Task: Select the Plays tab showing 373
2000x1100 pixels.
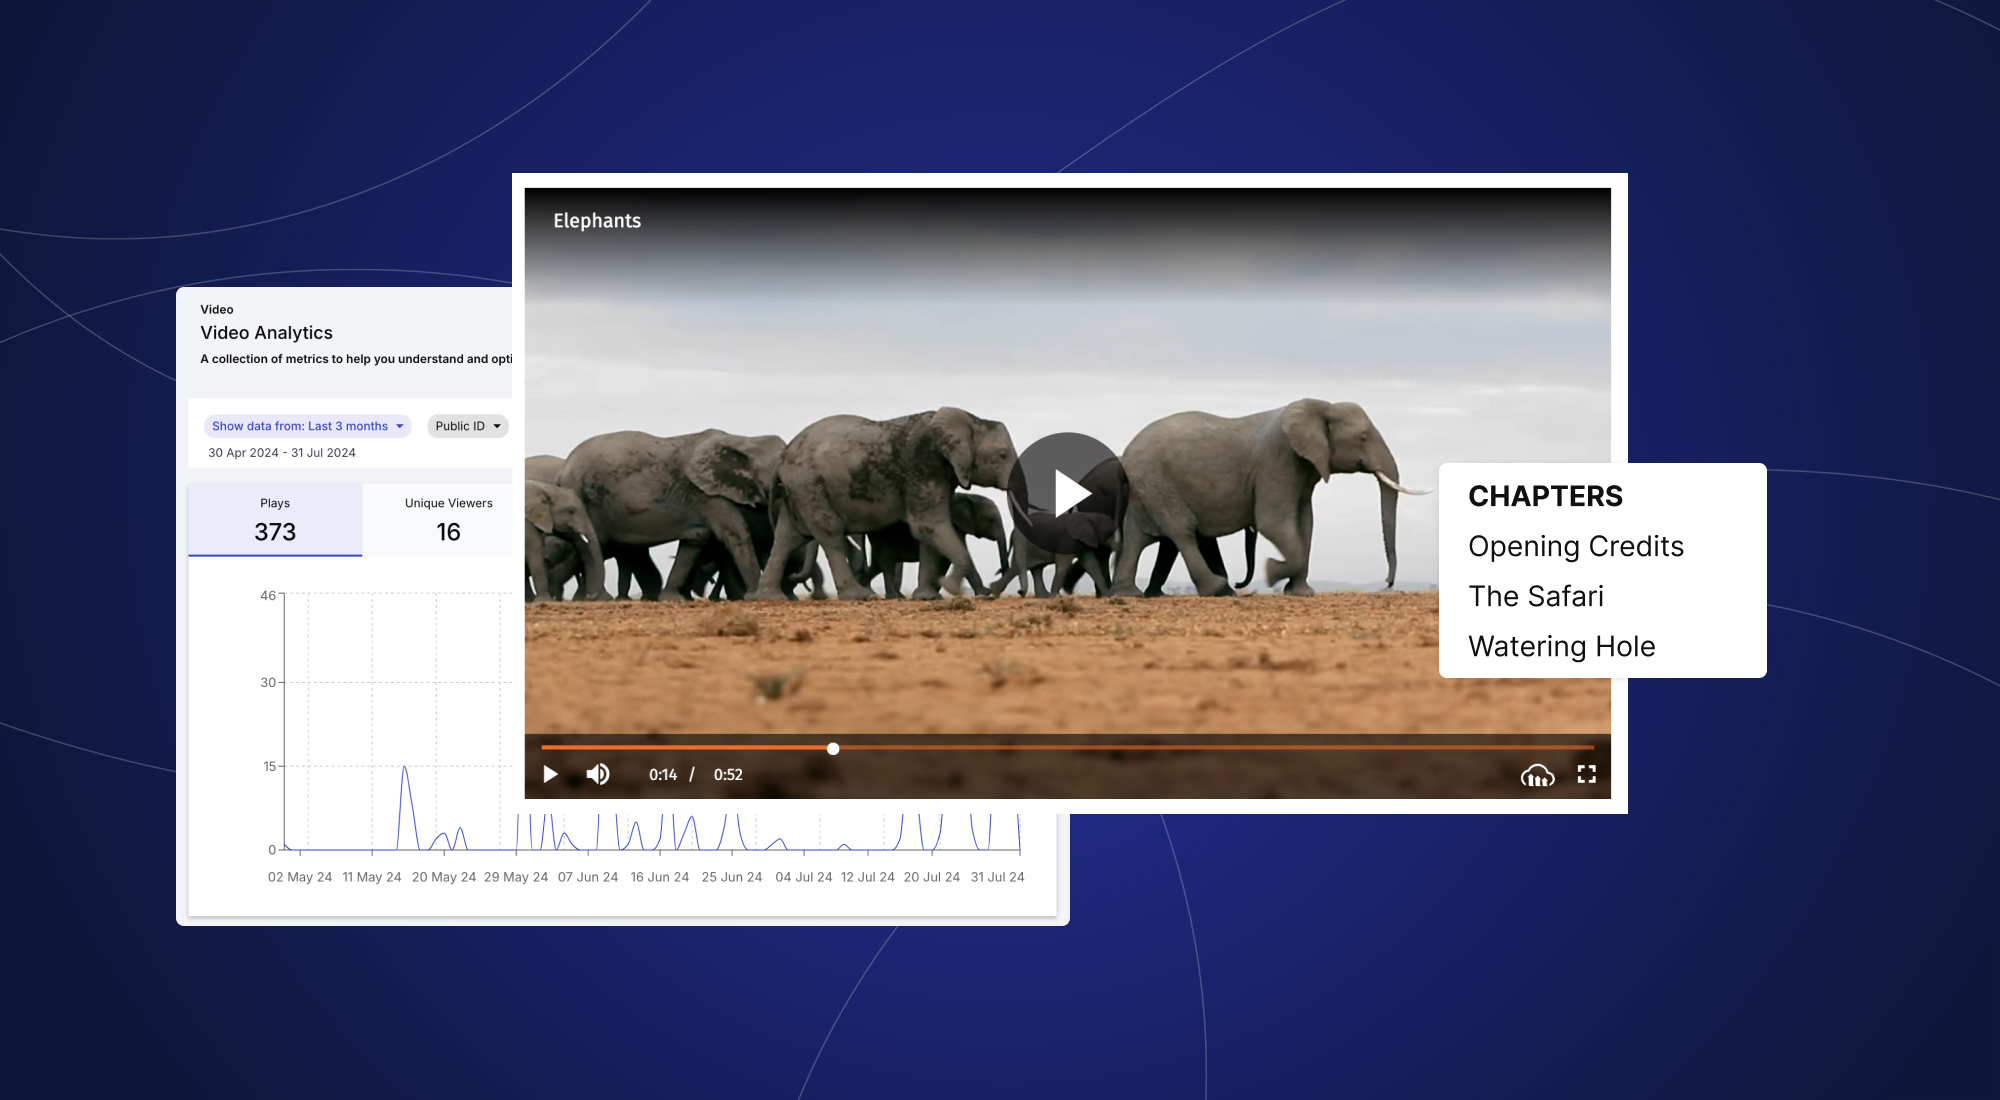Action: point(274,519)
